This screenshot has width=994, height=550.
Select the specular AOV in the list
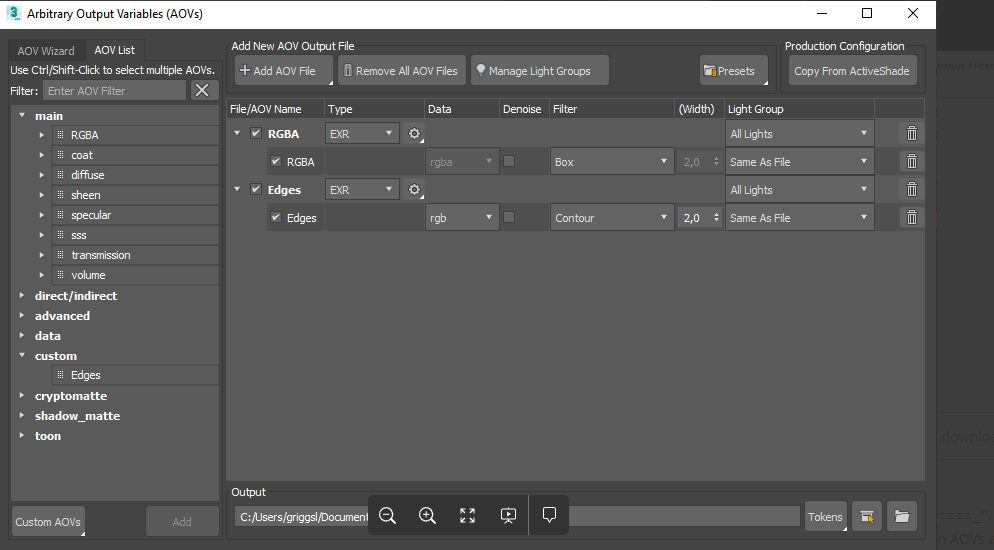coord(135,215)
